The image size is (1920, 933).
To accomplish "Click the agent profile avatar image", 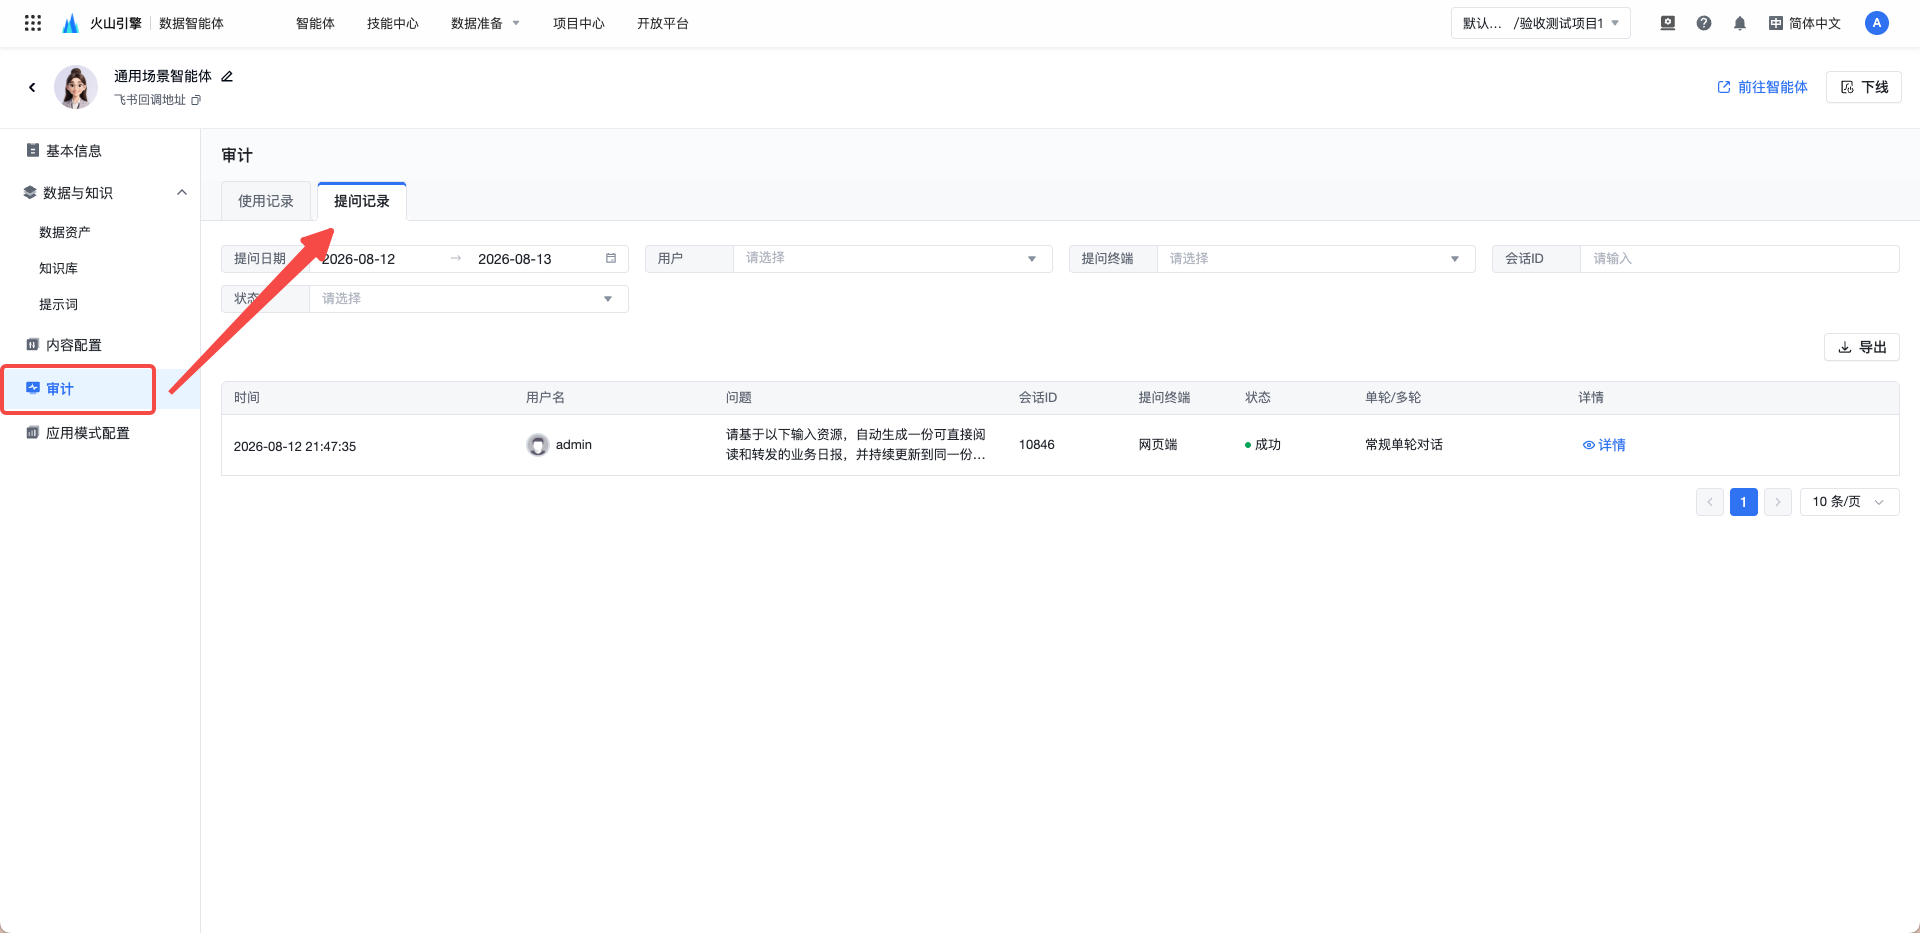I will click(x=76, y=88).
